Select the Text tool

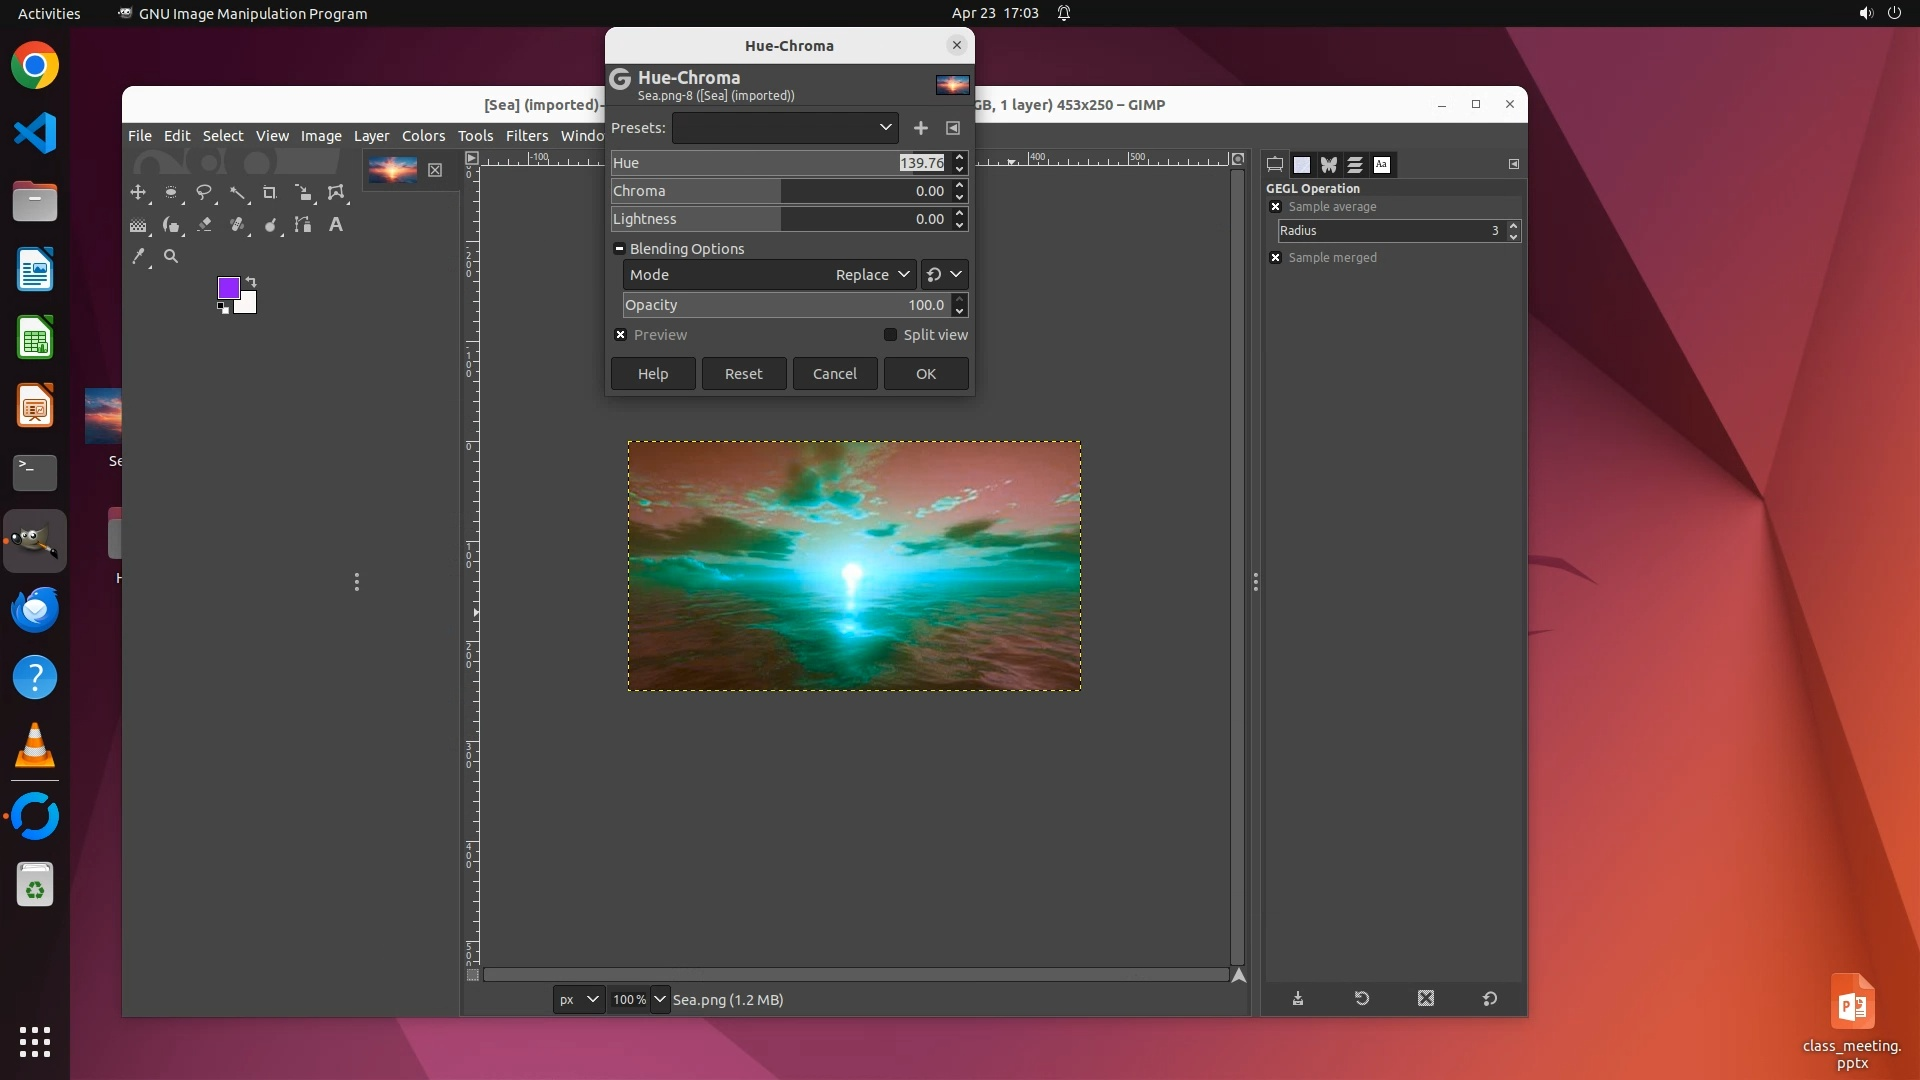(x=336, y=225)
